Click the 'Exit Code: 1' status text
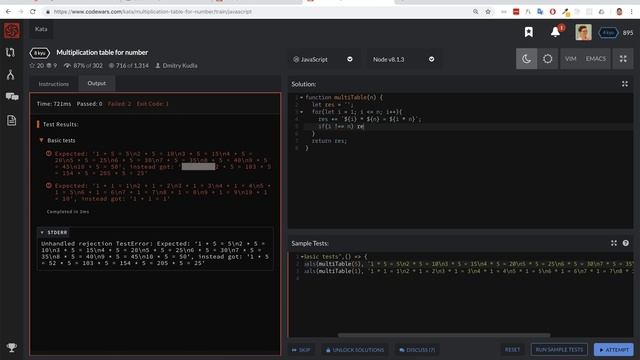Viewport: 640px width, 360px height. 152,104
